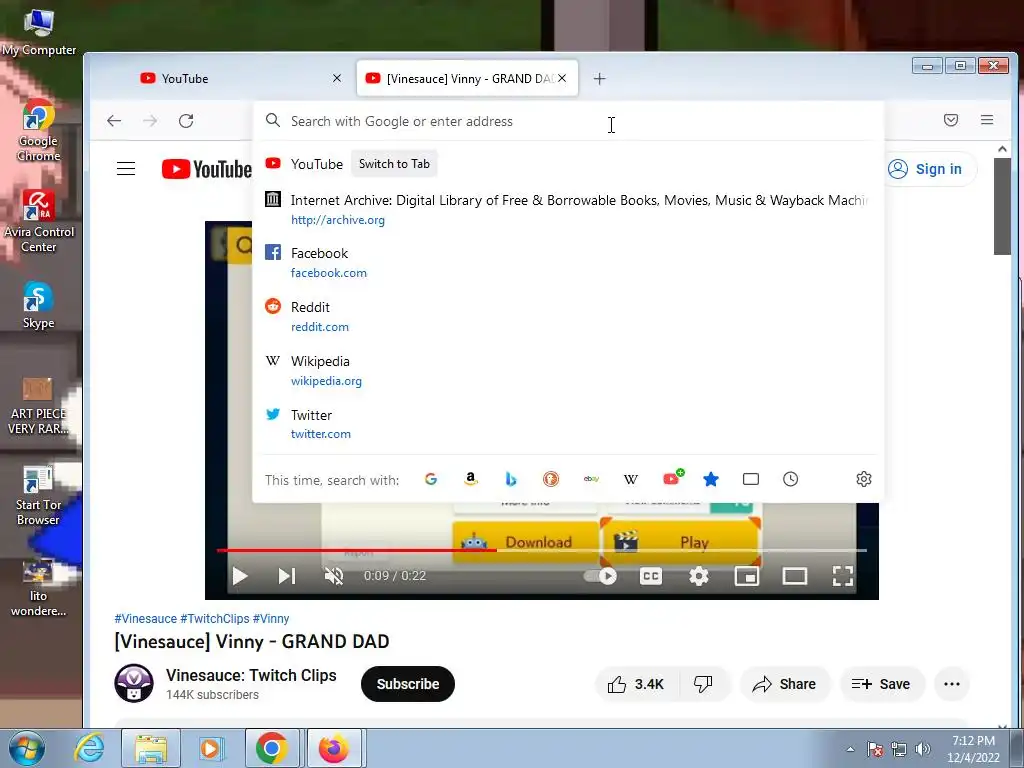Search bookmarks with star icon
The height and width of the screenshot is (768, 1024).
(x=711, y=479)
